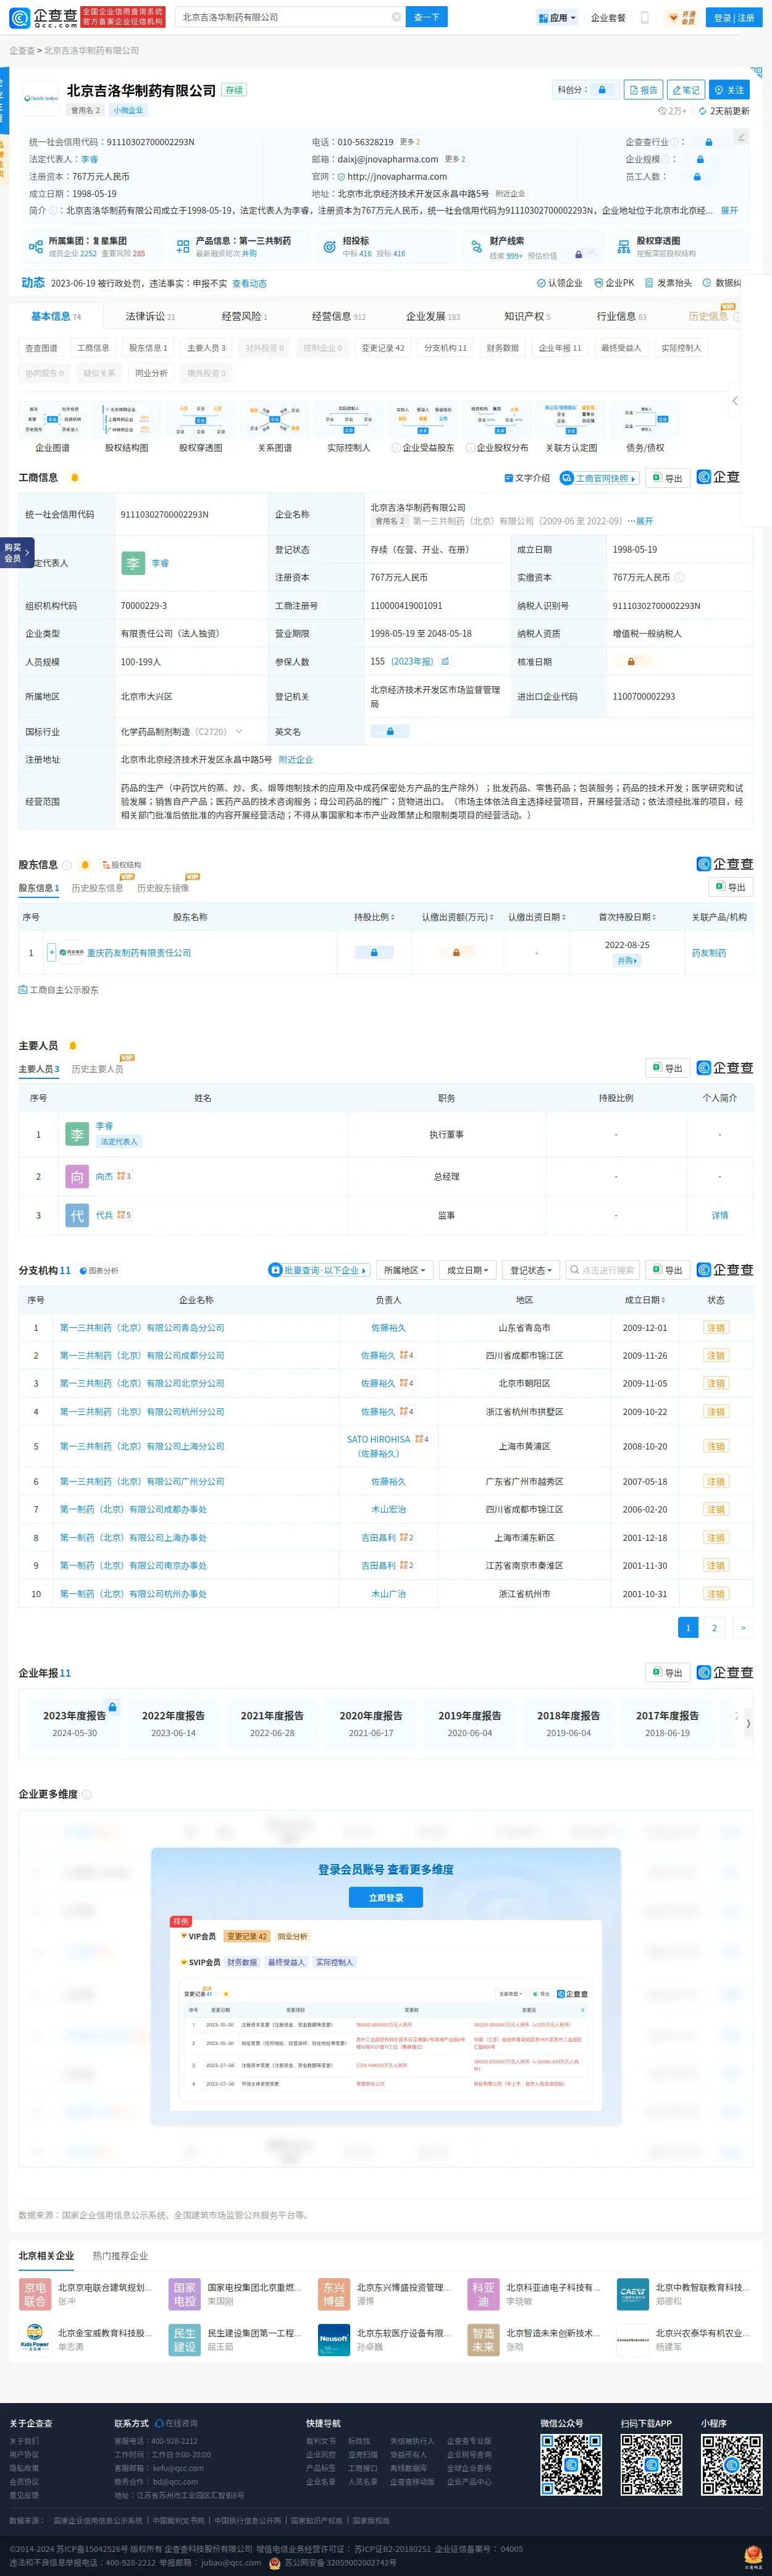The width and height of the screenshot is (772, 2576).
Task: Select the 企业受益股东 radio option
Action: coord(396,448)
